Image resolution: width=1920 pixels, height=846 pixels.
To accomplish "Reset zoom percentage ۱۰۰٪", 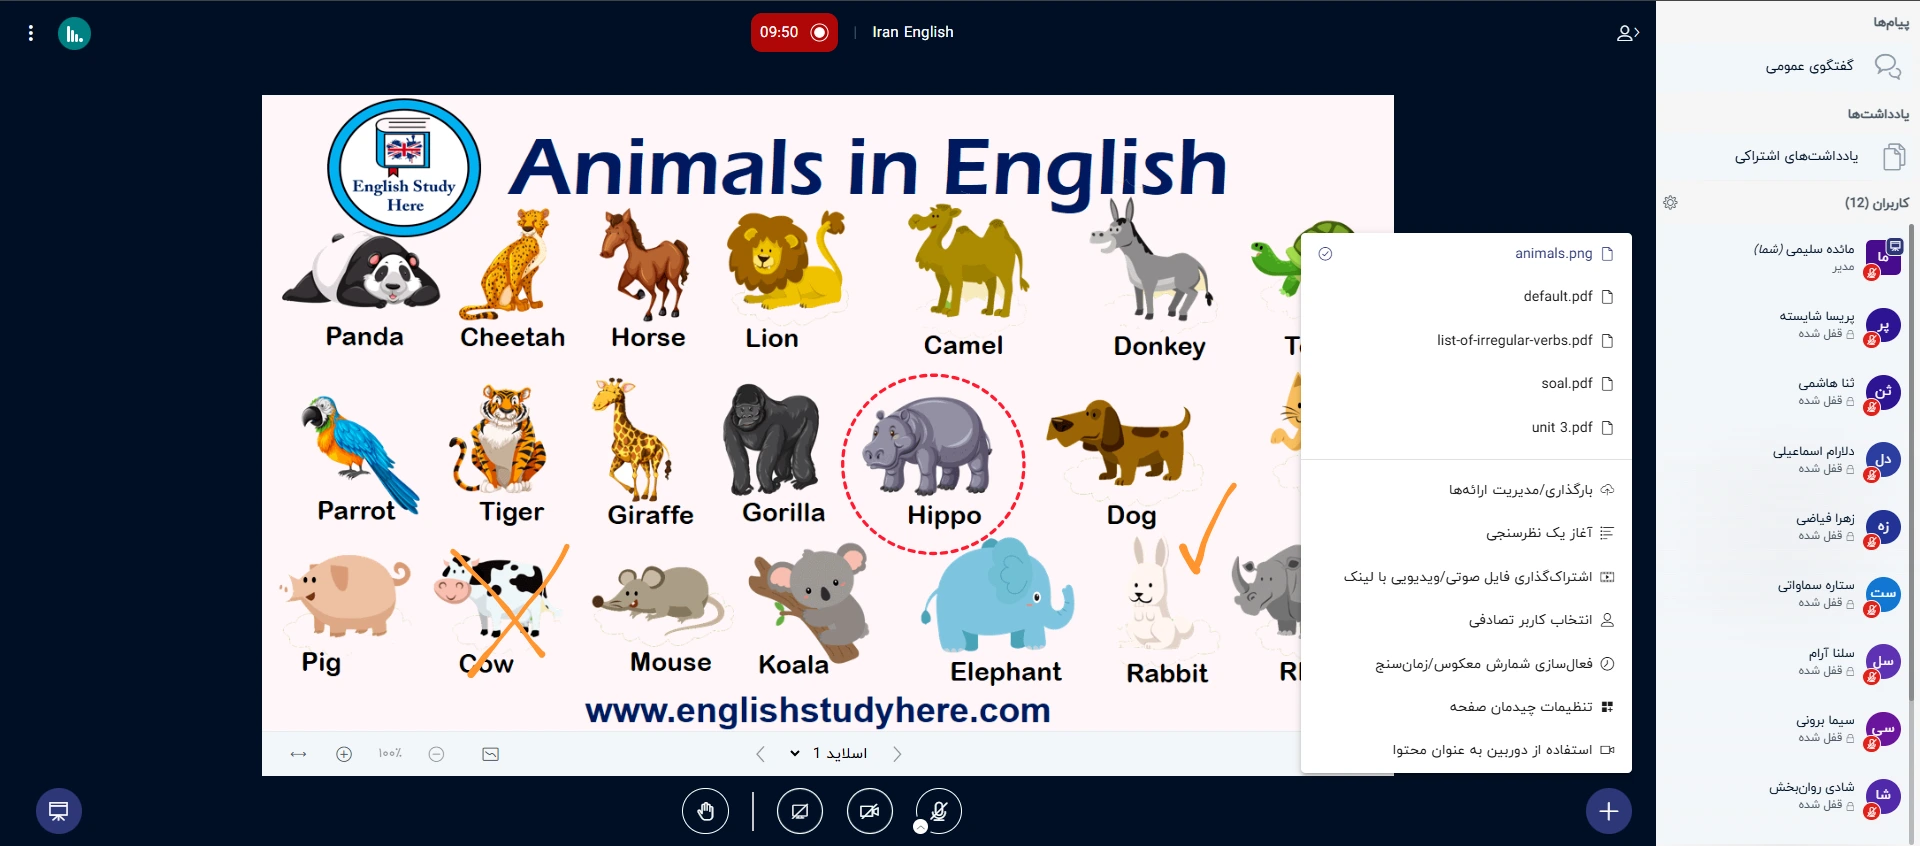I will [x=390, y=754].
